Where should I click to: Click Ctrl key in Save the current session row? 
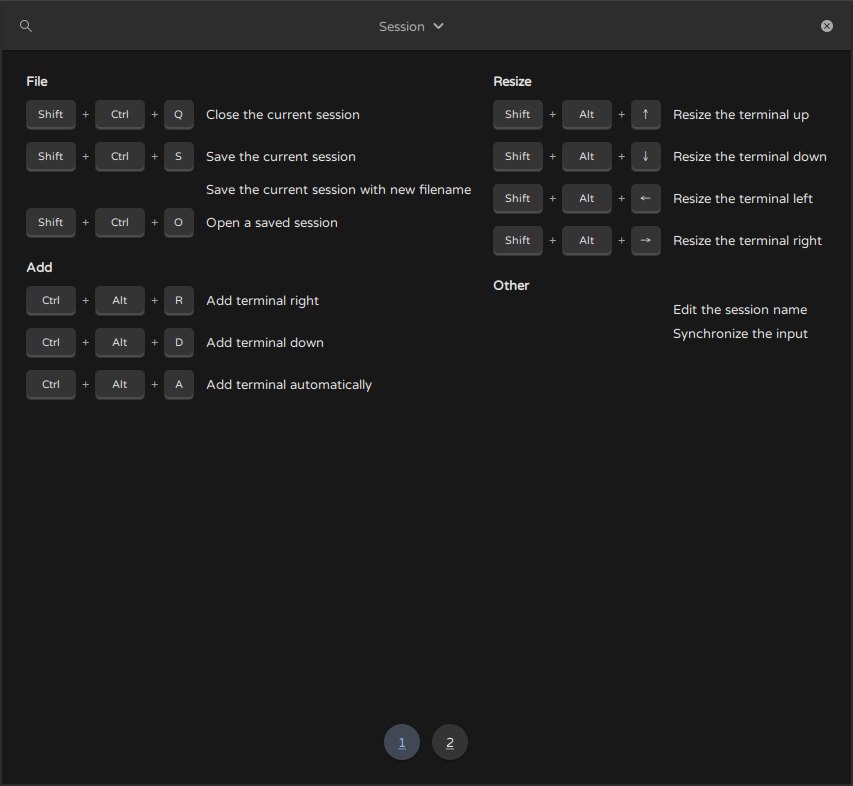point(120,156)
